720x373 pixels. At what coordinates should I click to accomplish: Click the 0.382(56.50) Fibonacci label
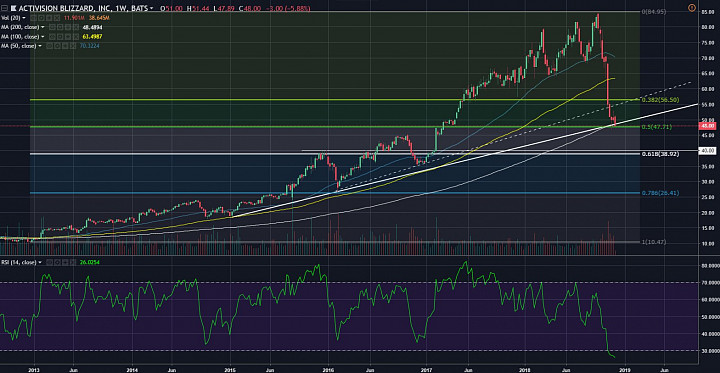tap(659, 100)
